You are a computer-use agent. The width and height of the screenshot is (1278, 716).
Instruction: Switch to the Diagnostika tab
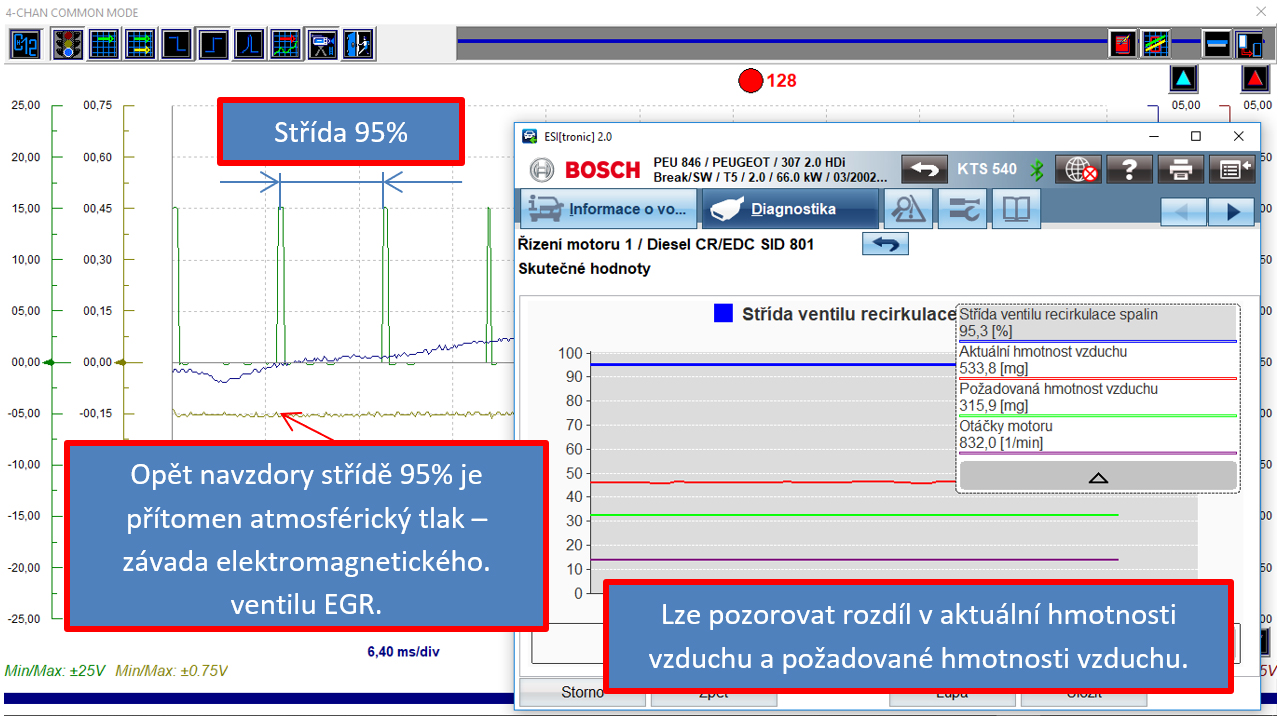pyautogui.click(x=790, y=209)
